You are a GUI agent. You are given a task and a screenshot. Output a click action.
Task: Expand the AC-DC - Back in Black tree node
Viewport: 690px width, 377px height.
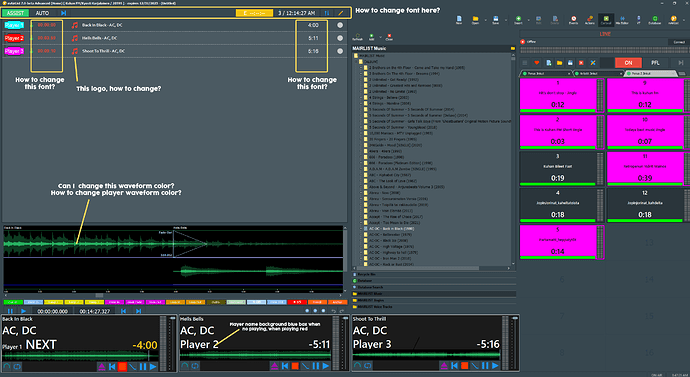(361, 229)
